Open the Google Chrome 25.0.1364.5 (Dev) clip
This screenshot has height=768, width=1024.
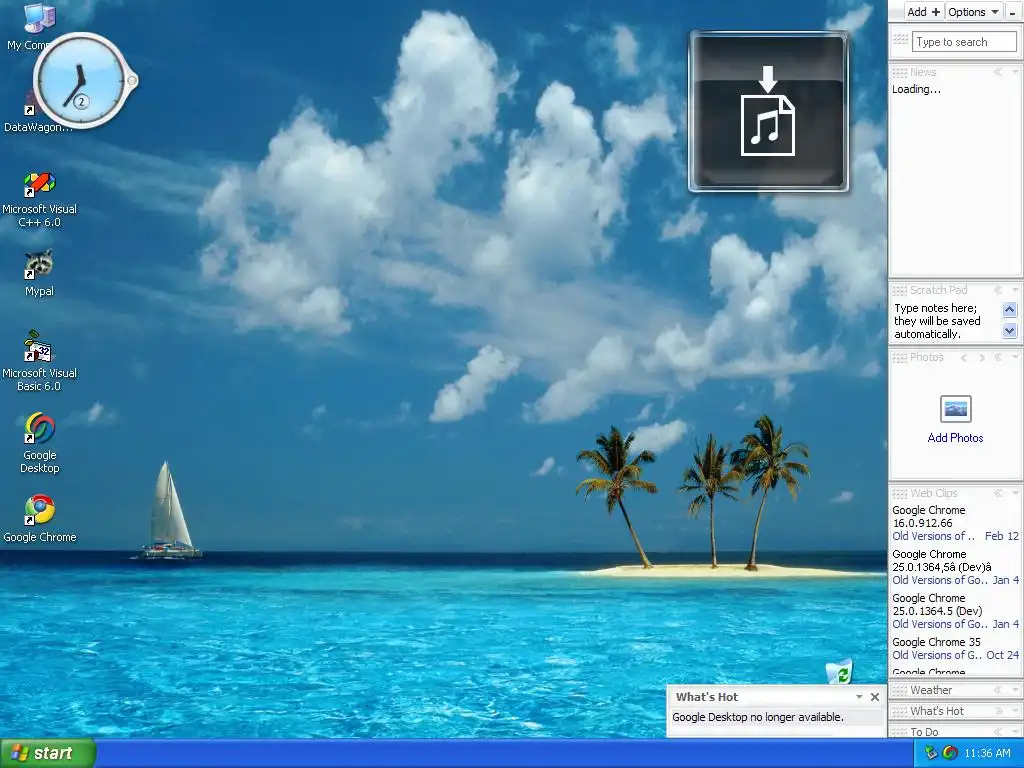(937, 604)
